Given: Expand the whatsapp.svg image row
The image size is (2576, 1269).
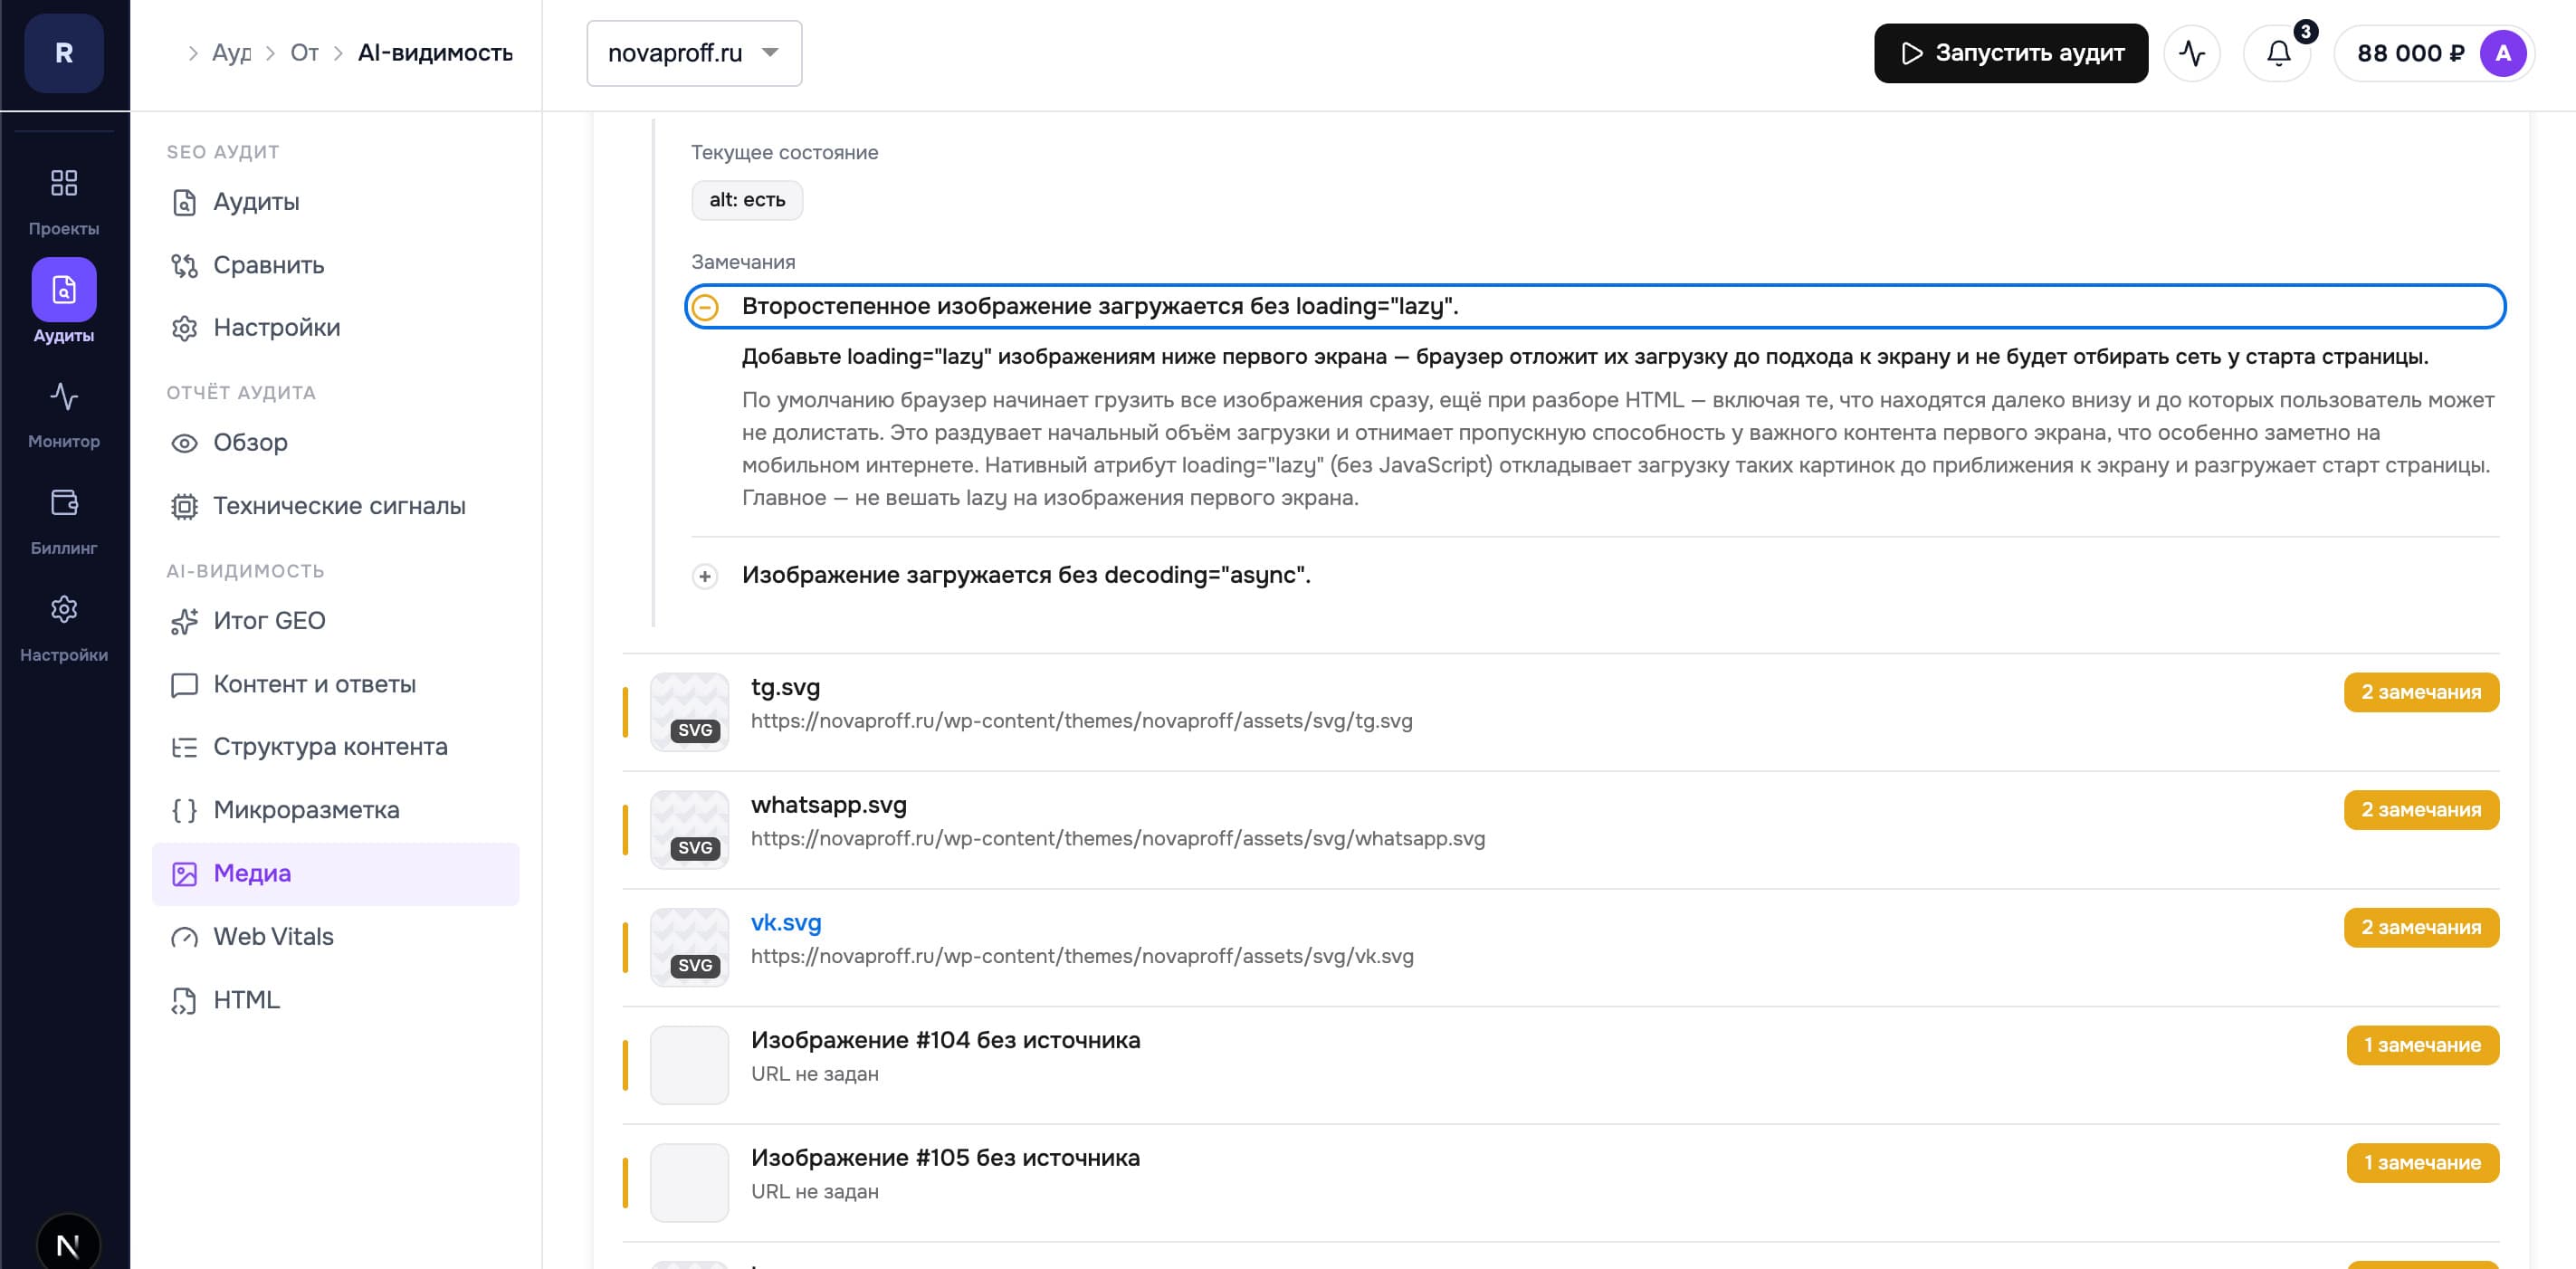Looking at the screenshot, I should [1560, 829].
